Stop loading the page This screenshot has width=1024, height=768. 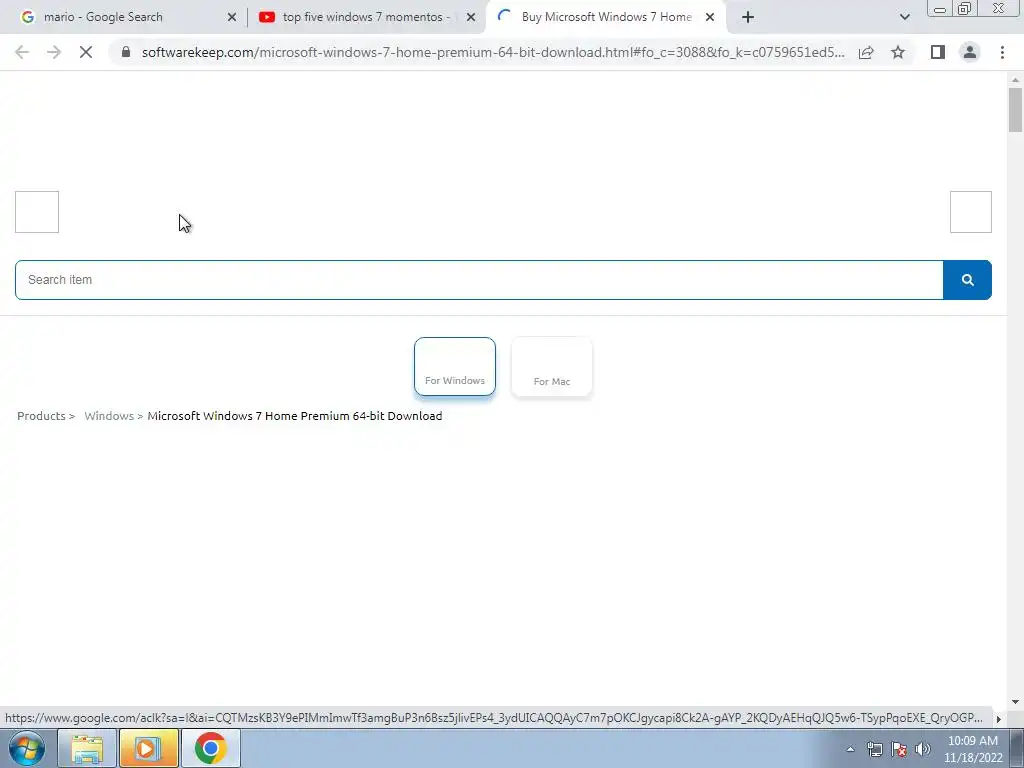86,52
